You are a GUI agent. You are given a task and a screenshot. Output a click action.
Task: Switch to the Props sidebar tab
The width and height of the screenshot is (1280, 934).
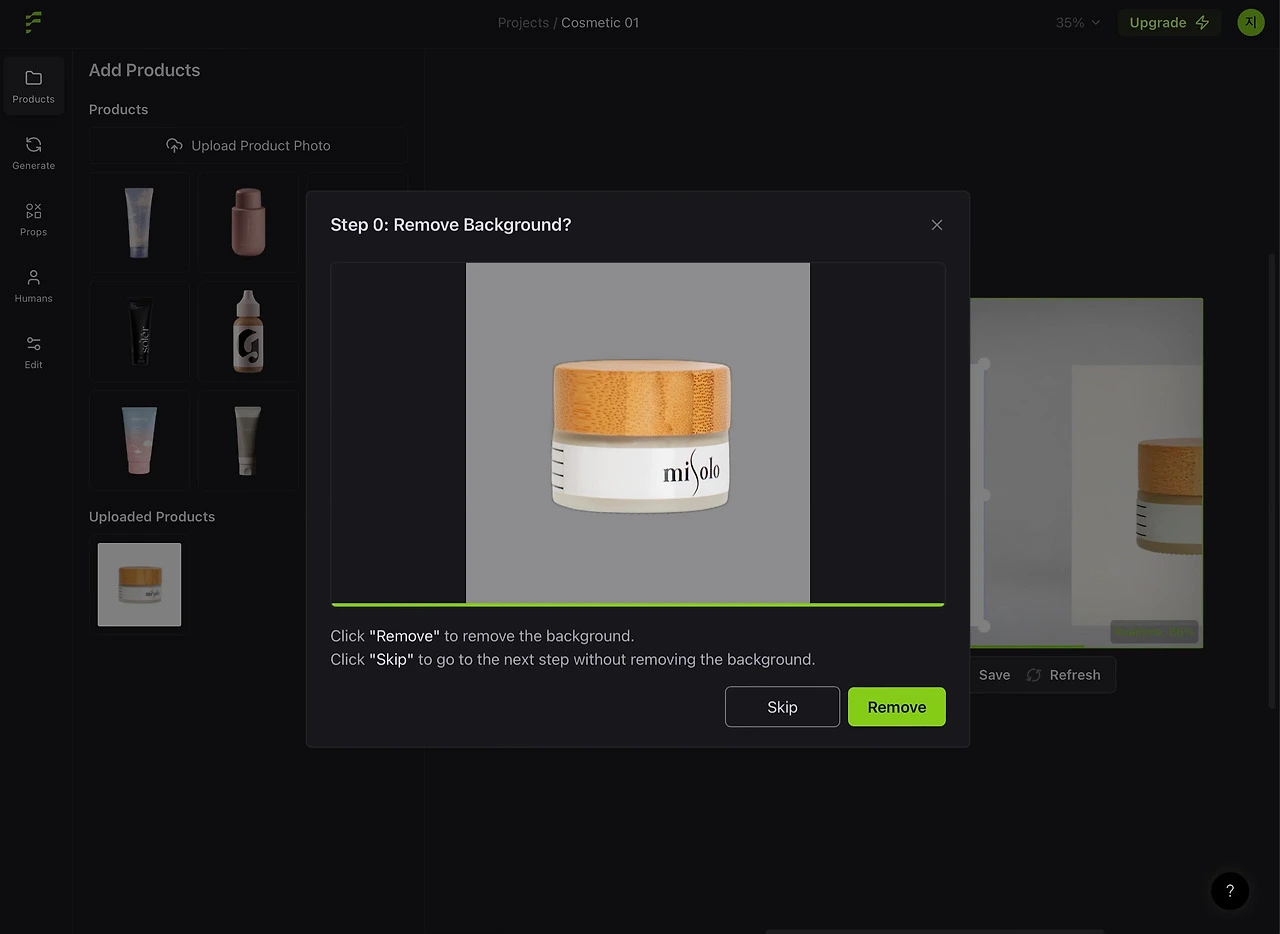(34, 219)
